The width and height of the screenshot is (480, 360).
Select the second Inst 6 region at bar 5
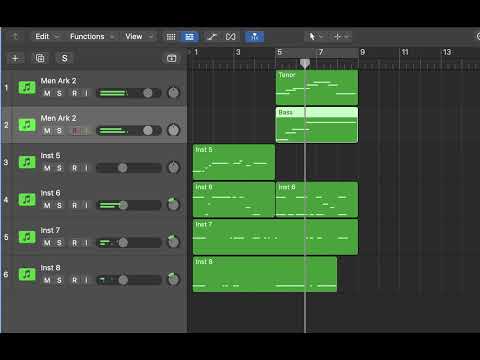(x=317, y=199)
